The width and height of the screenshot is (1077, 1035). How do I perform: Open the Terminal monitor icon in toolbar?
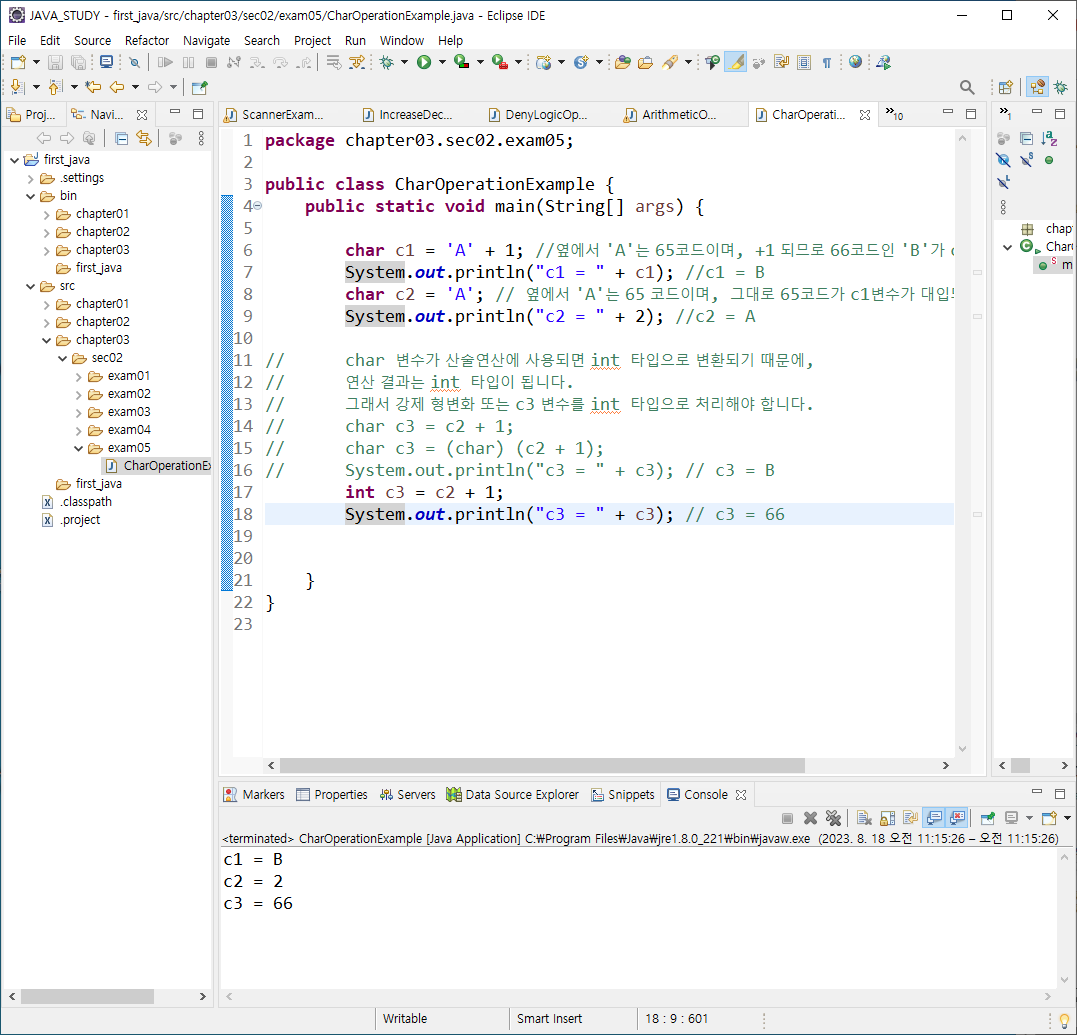[x=106, y=62]
